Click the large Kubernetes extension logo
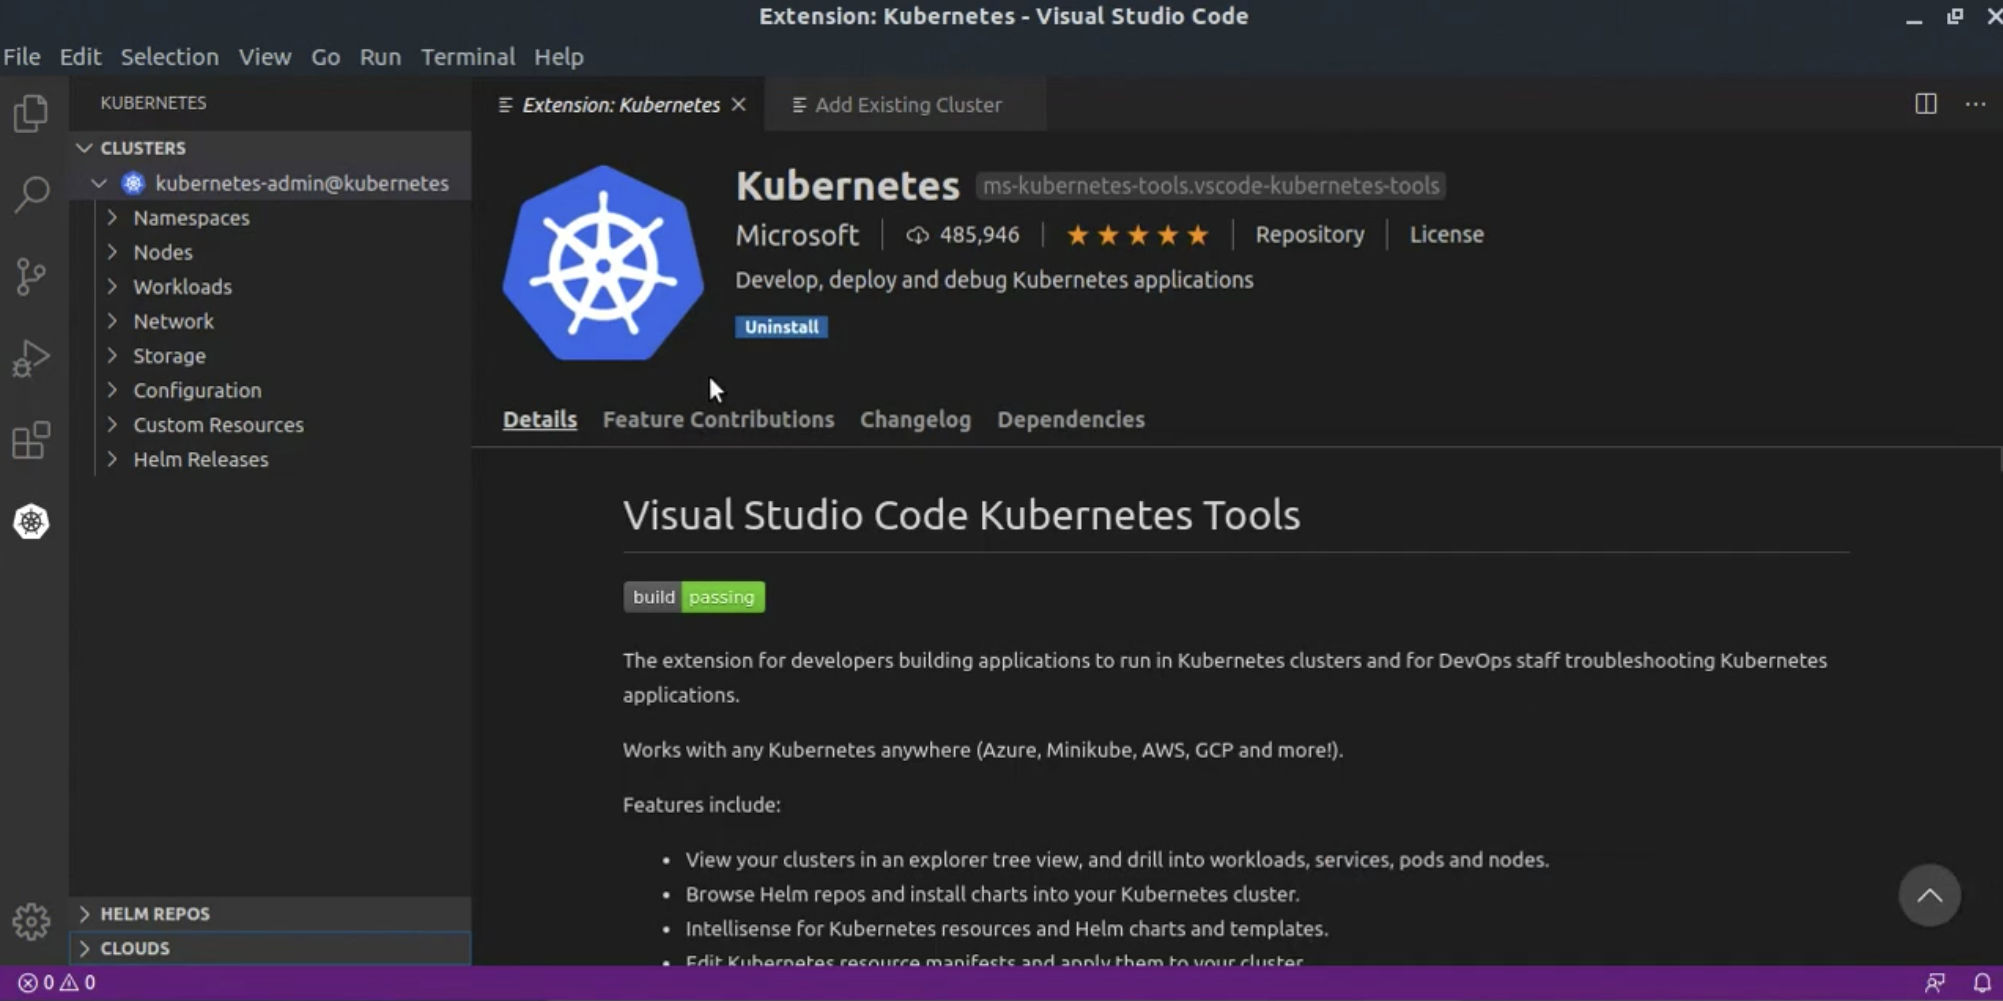 point(603,263)
